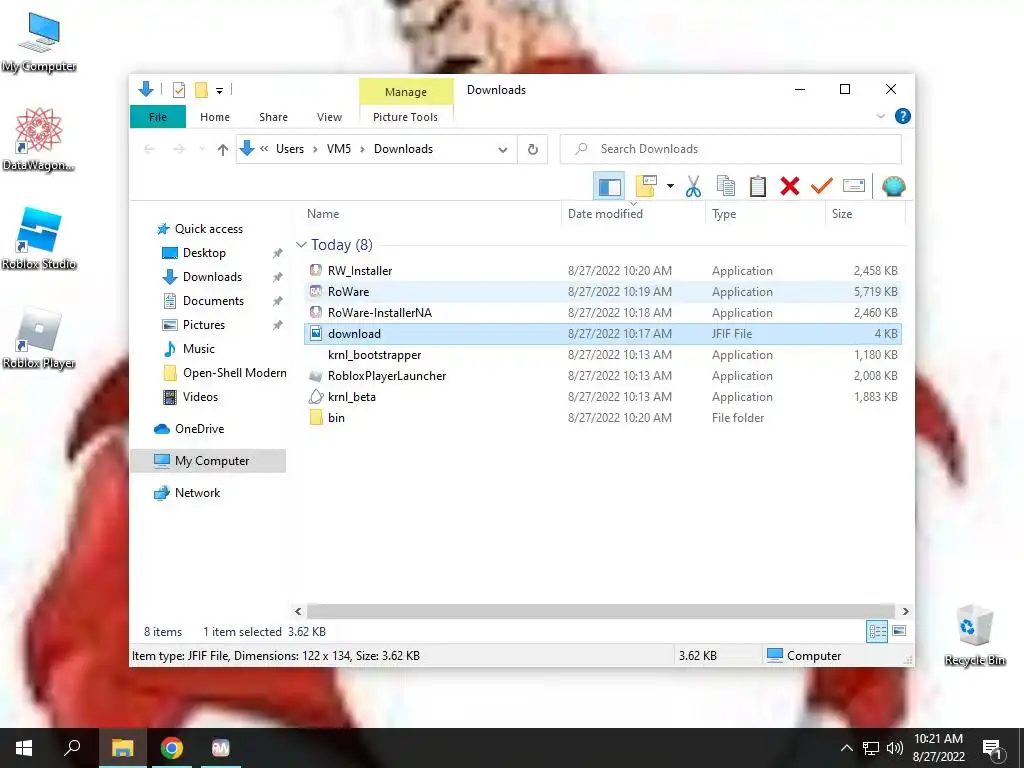Select the krnl_bootstrapper file
The height and width of the screenshot is (768, 1024).
click(x=602, y=355)
